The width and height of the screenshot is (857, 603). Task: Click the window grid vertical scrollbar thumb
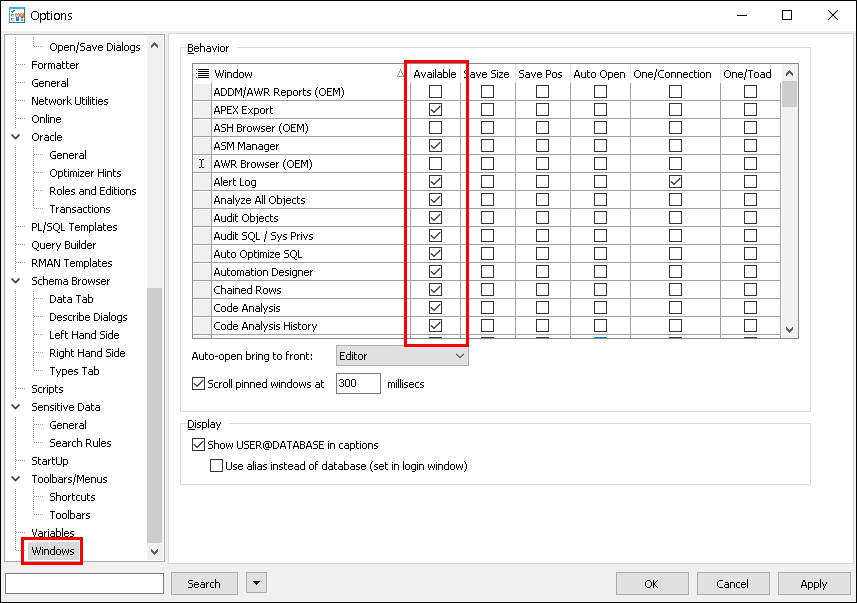[789, 94]
